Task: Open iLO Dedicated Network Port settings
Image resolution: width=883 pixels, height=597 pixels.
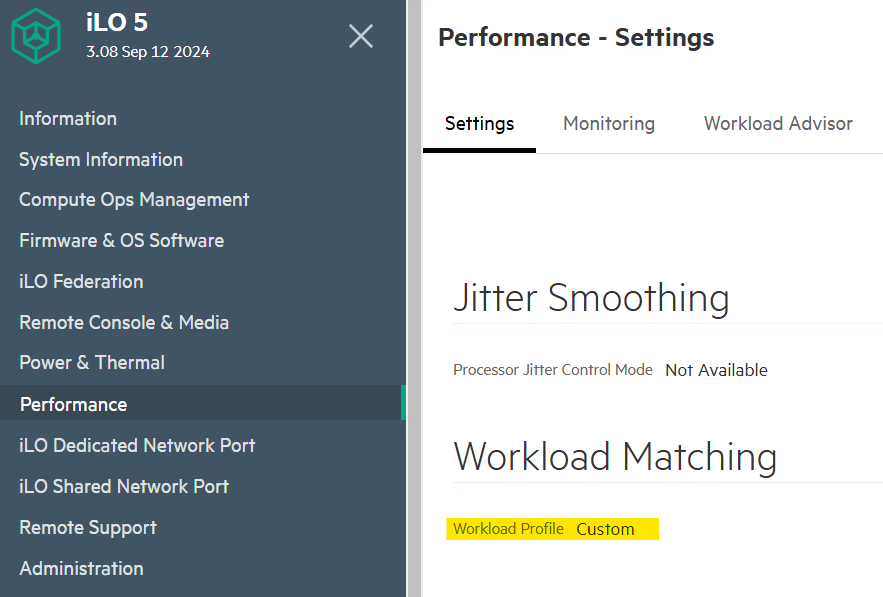Action: 137,445
